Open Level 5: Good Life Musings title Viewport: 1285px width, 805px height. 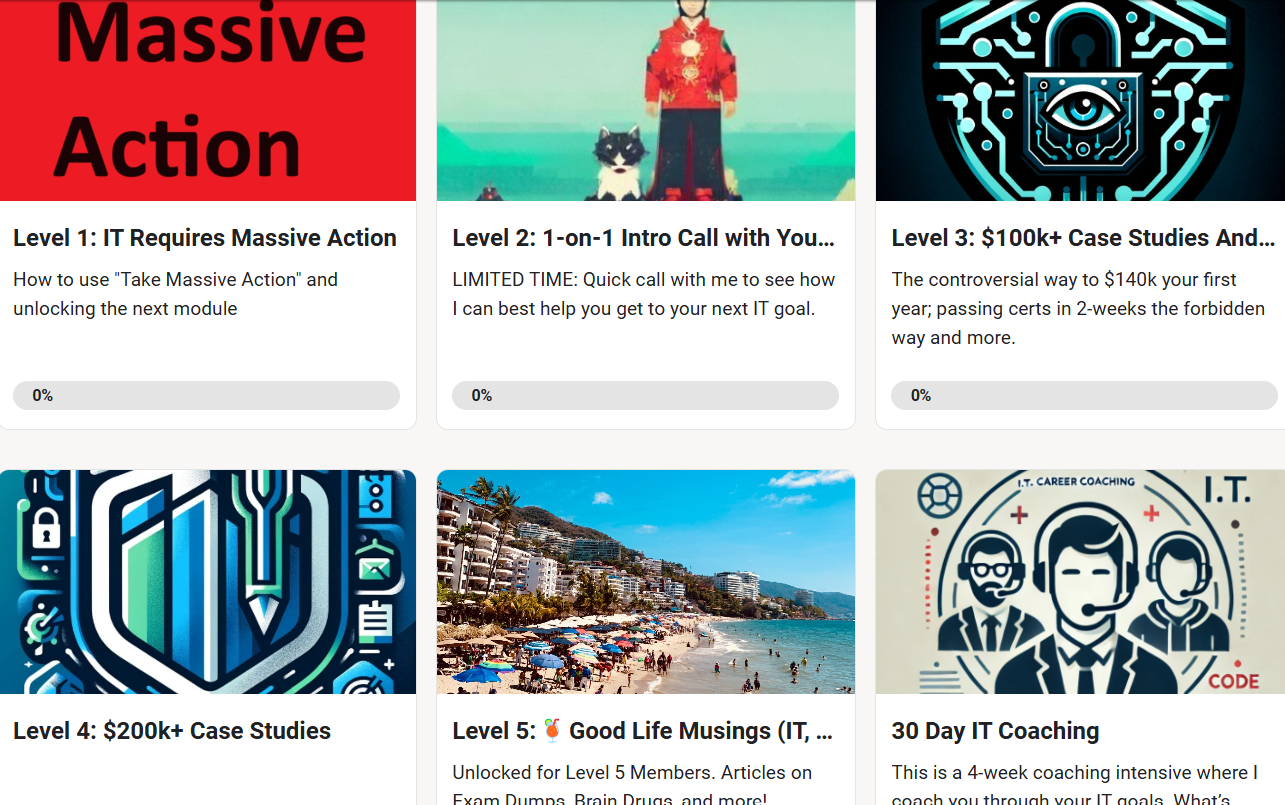point(642,731)
